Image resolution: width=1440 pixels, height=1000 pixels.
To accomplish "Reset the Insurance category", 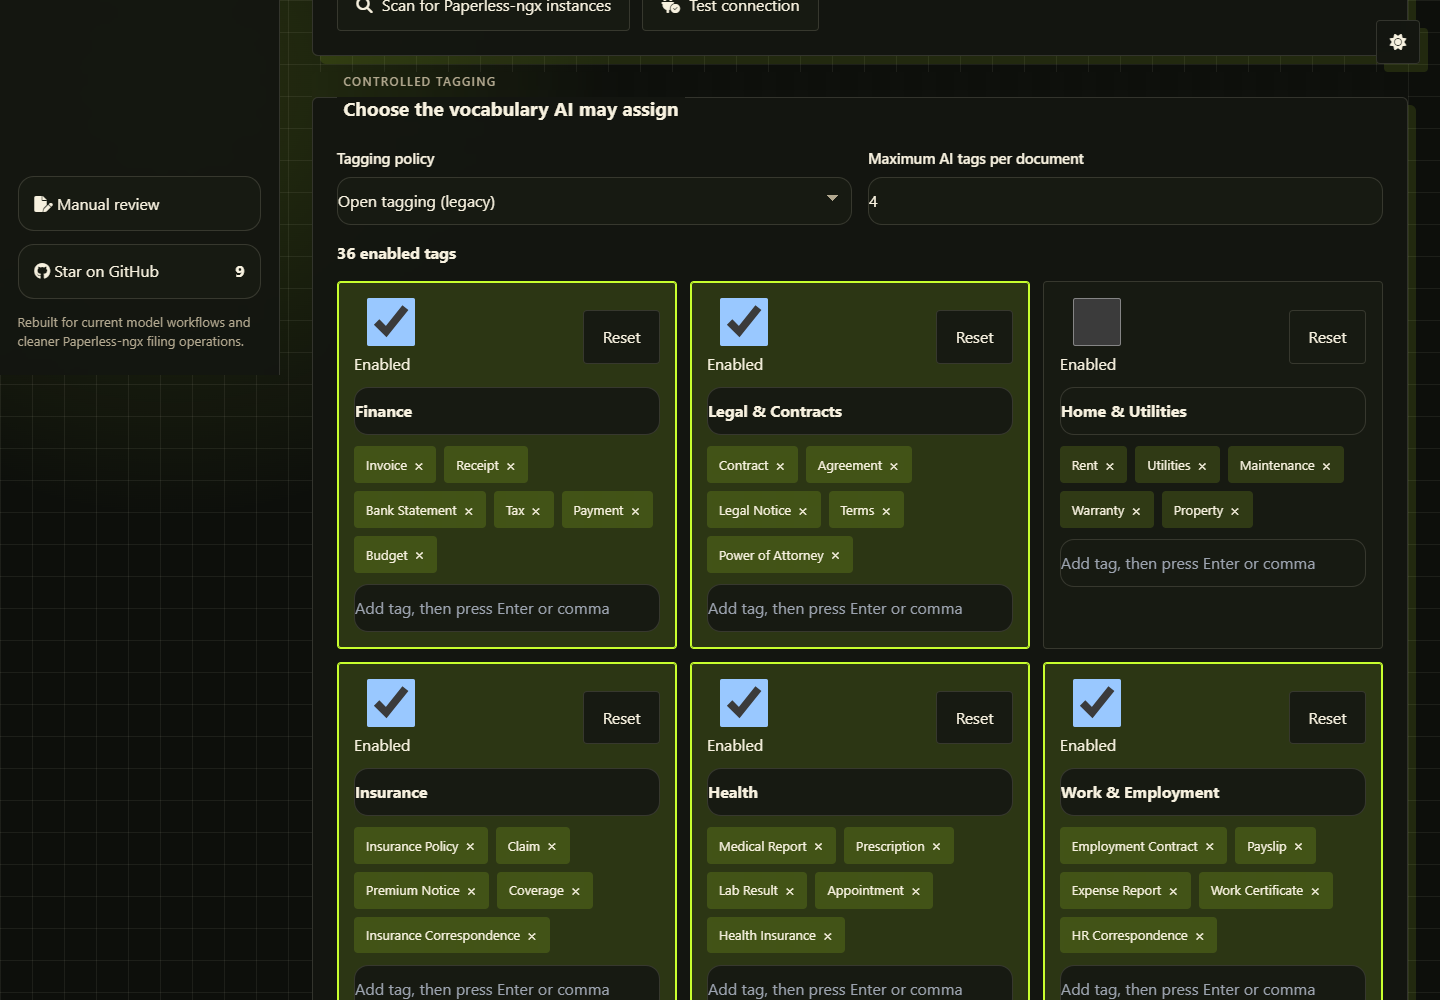I will (622, 719).
